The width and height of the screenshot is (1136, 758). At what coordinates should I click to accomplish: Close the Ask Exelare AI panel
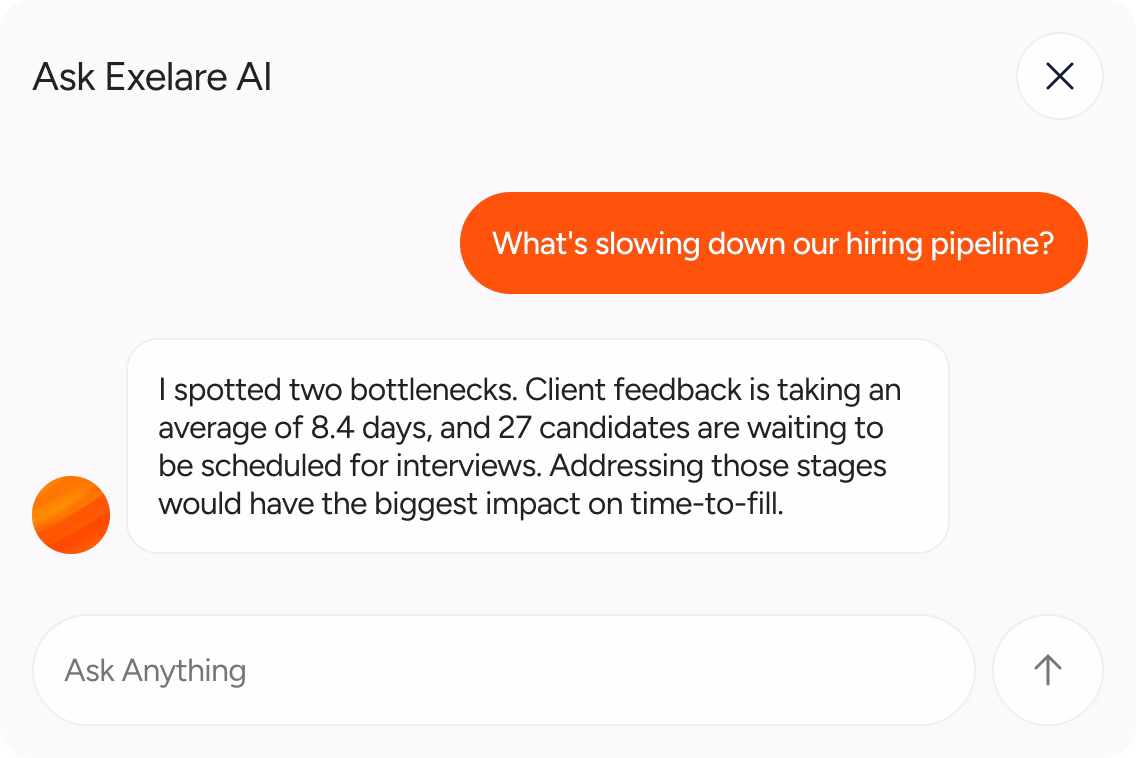coord(1059,76)
